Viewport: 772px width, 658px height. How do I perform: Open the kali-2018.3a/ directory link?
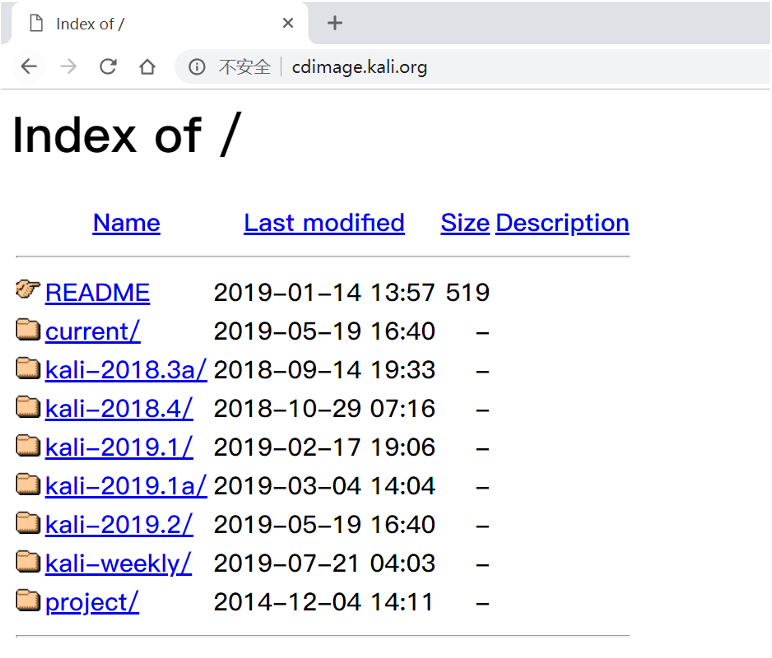tap(126, 370)
